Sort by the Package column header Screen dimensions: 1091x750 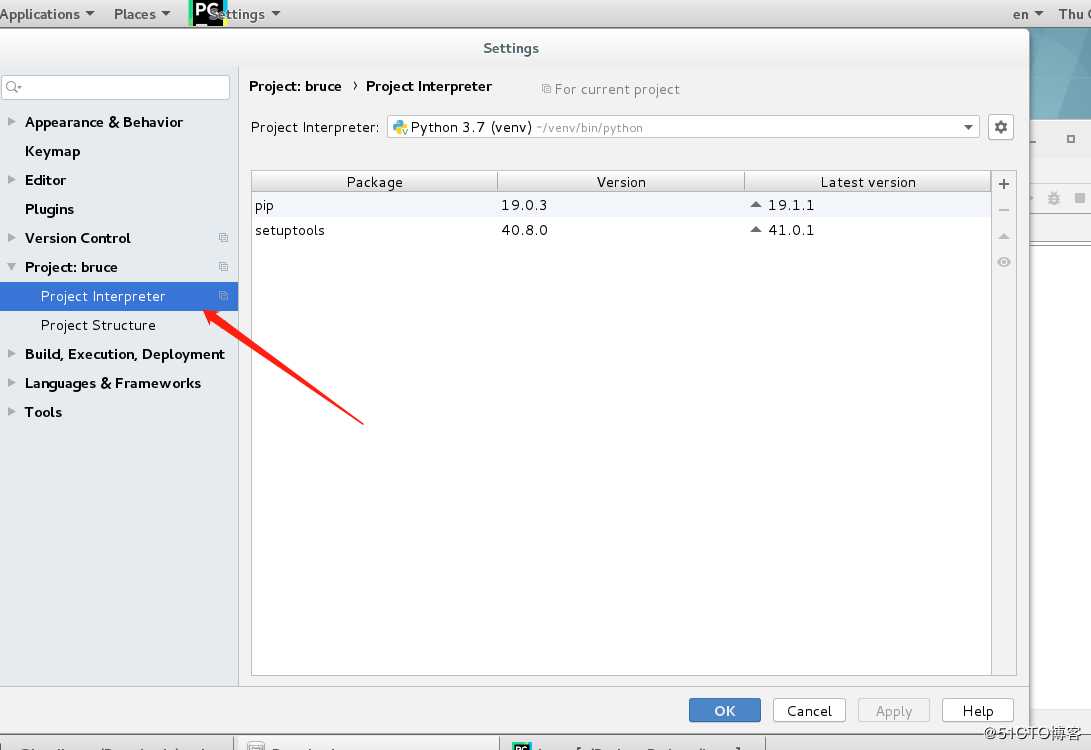[x=374, y=182]
